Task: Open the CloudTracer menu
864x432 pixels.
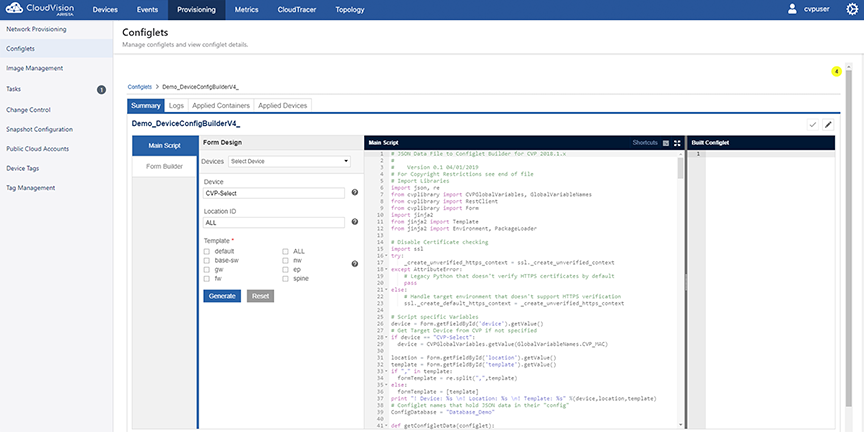Action: pyautogui.click(x=296, y=10)
